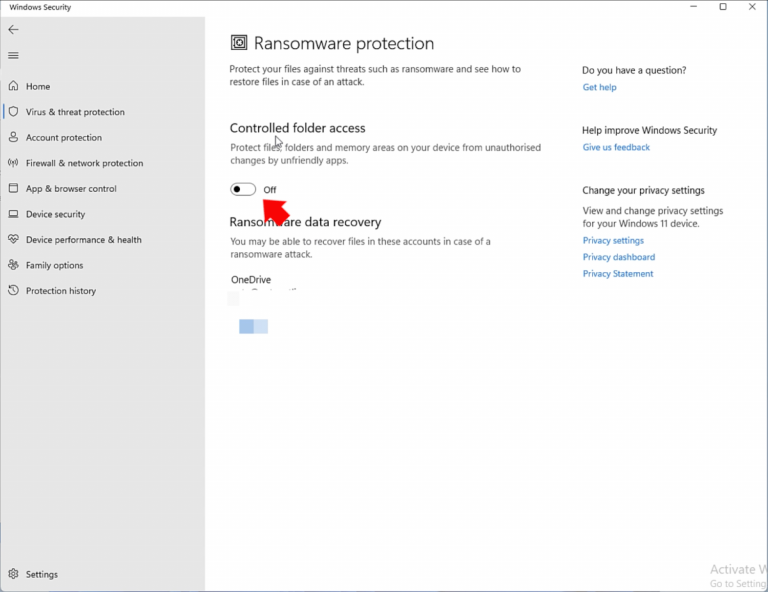Open the Home page
This screenshot has height=592, width=768.
coord(38,86)
